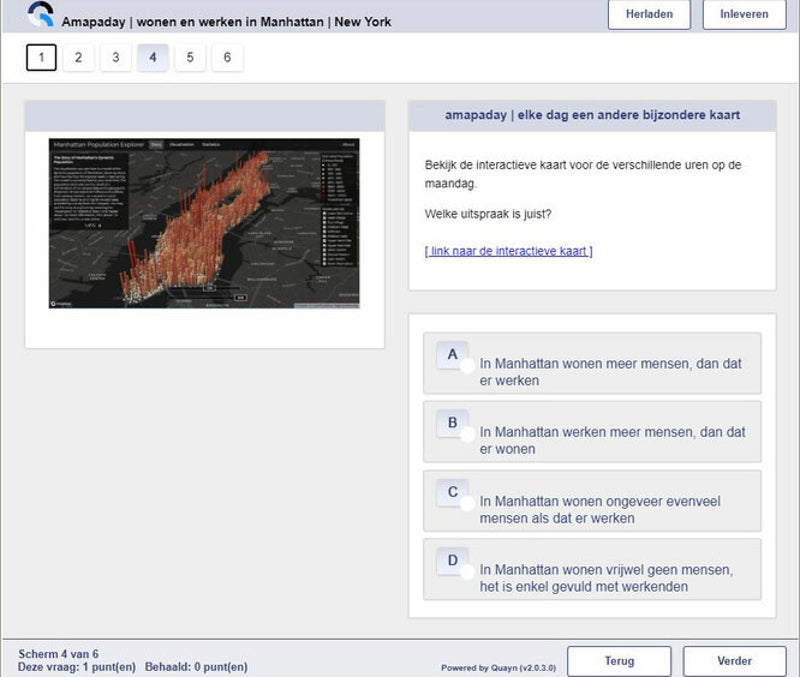Viewport: 800px width, 677px height.
Task: Navigate to question page 5
Action: click(x=190, y=58)
